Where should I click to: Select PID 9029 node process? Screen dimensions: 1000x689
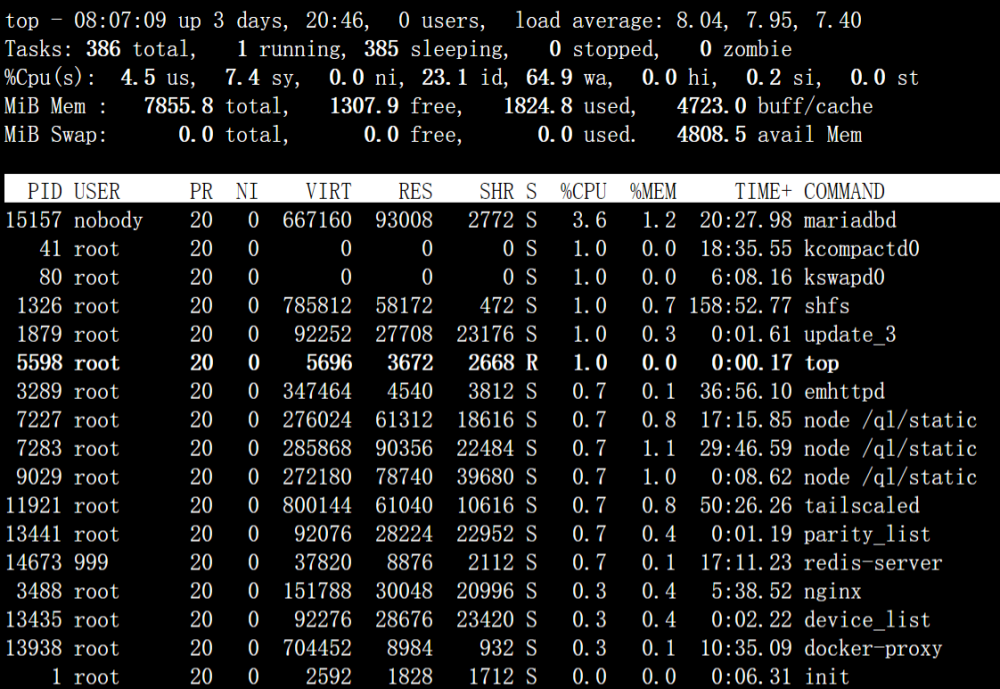point(39,477)
